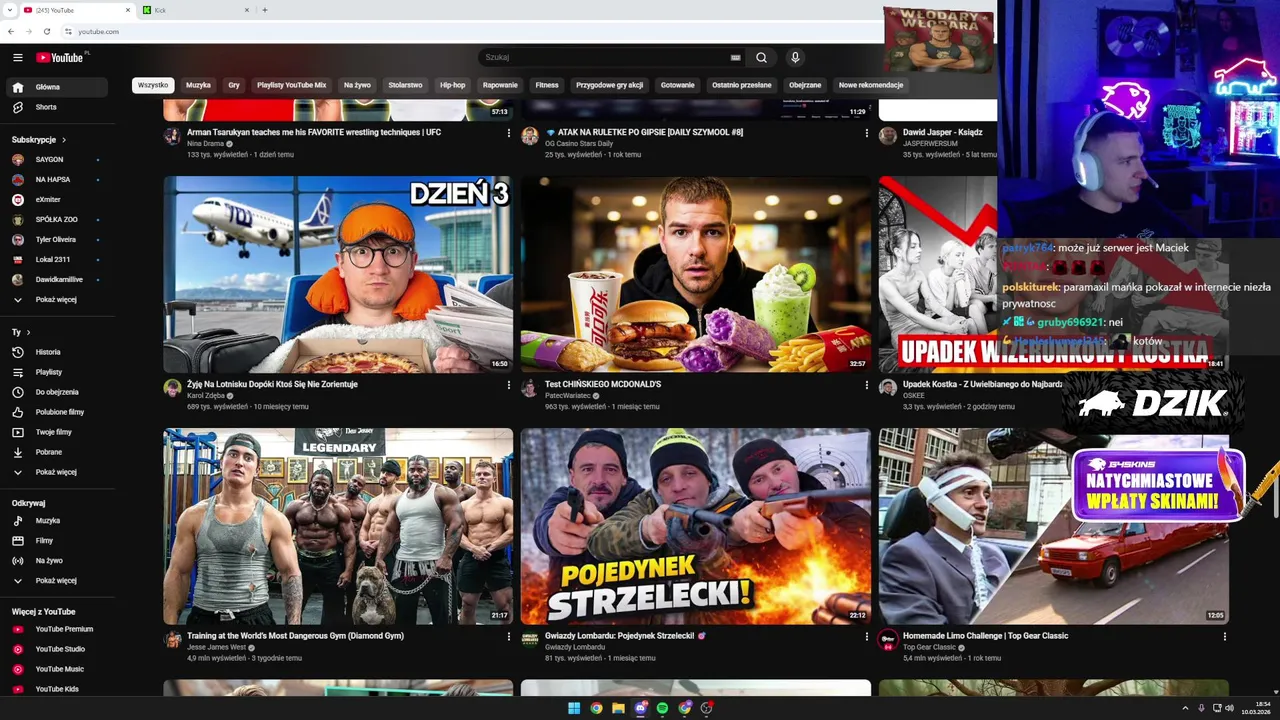Play the World's Most Dangerous Gym thumbnail
Image resolution: width=1280 pixels, height=720 pixels.
click(338, 527)
